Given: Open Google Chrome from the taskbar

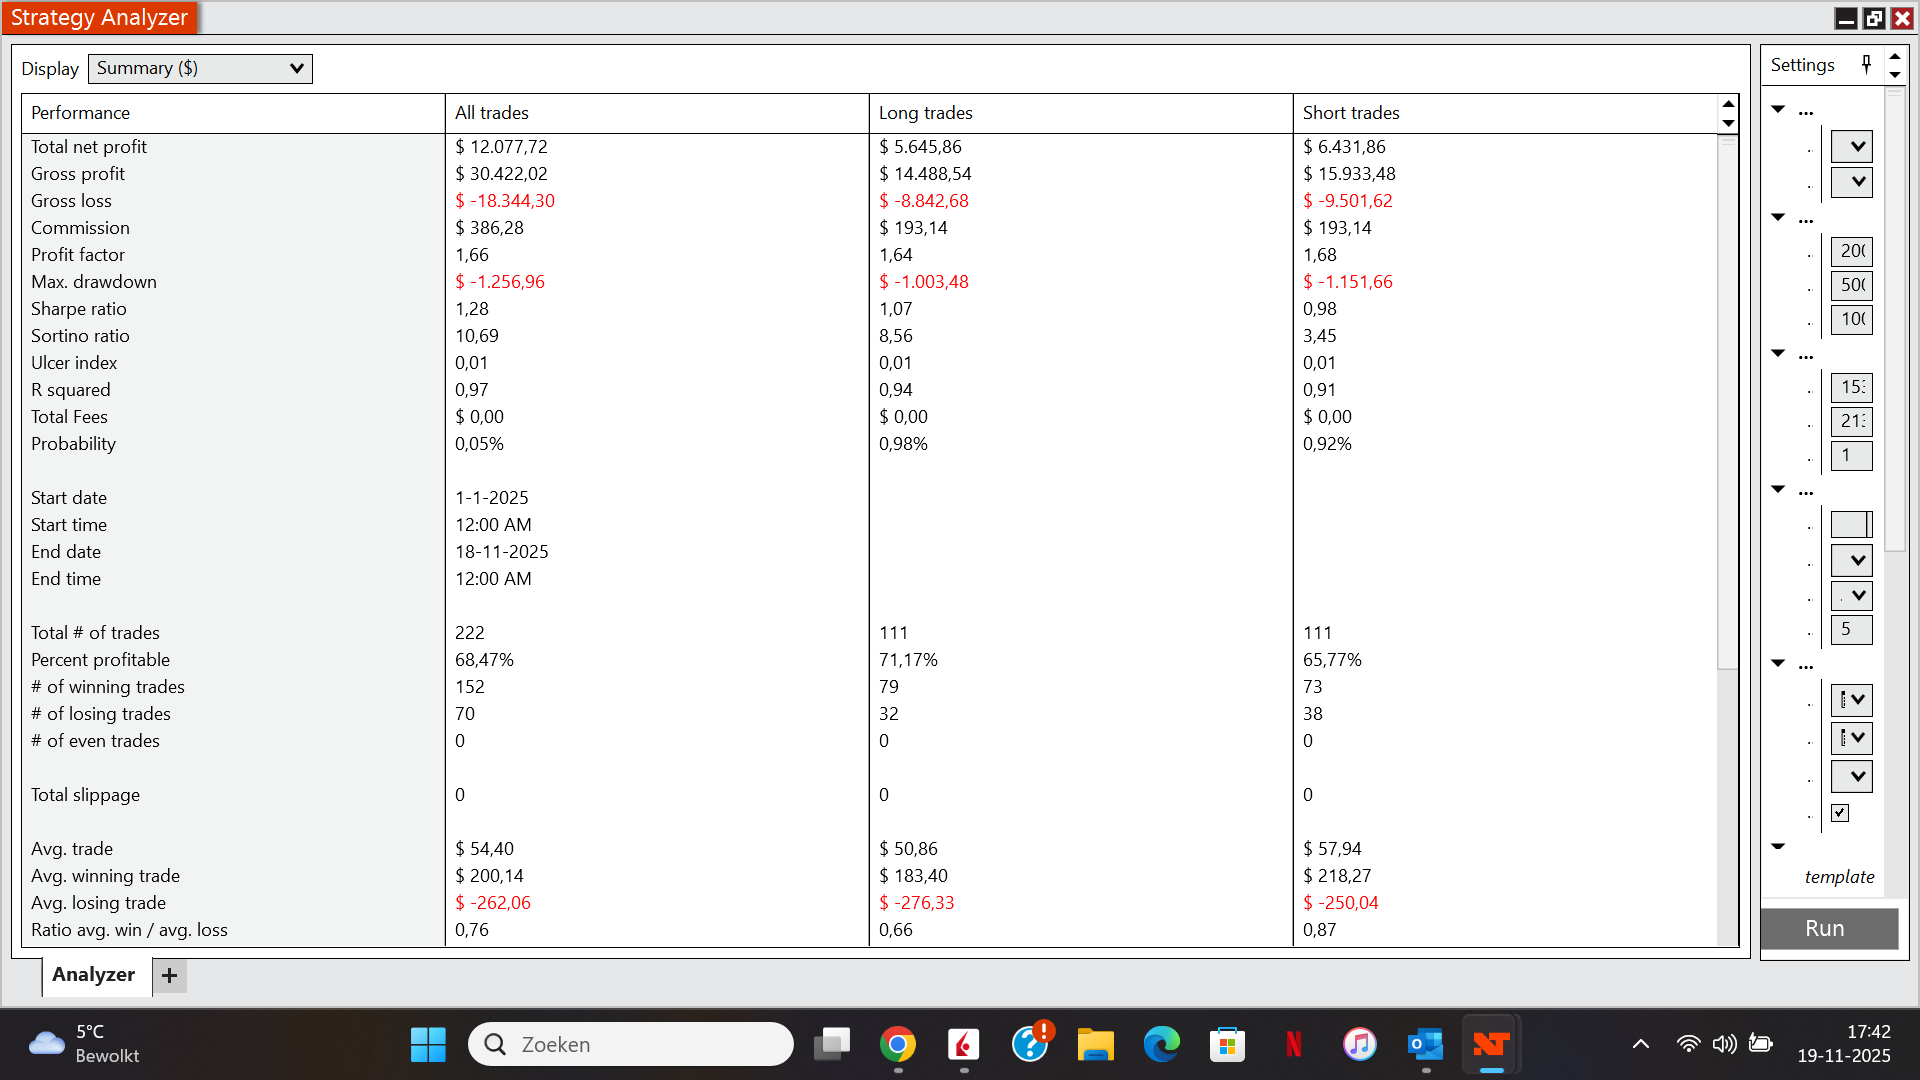Looking at the screenshot, I should click(x=897, y=1045).
